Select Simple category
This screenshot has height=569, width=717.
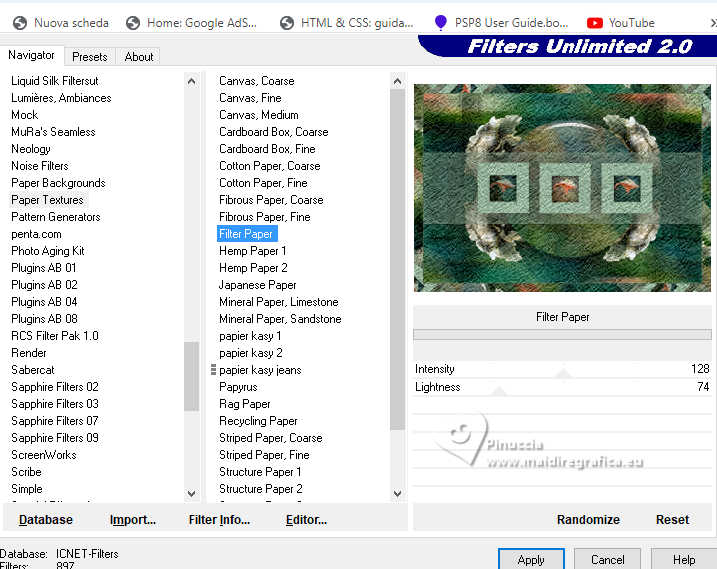[27, 489]
